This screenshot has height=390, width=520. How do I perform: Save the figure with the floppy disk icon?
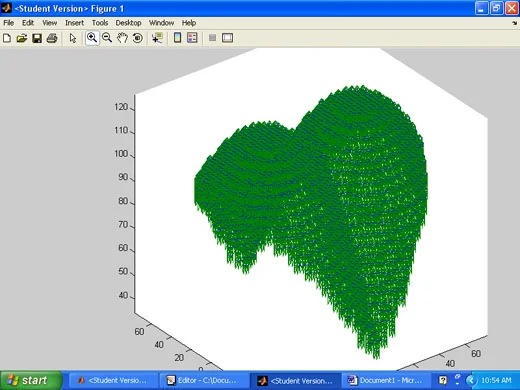37,38
